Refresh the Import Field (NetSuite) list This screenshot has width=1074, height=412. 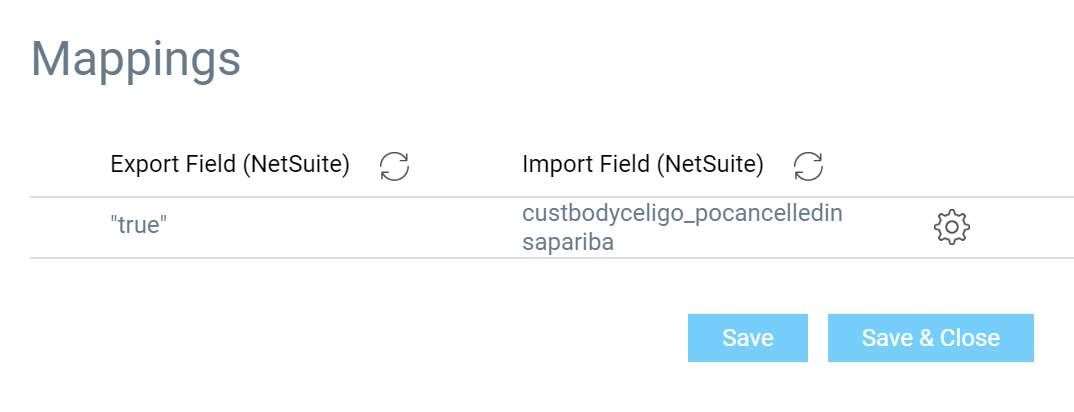coord(808,166)
